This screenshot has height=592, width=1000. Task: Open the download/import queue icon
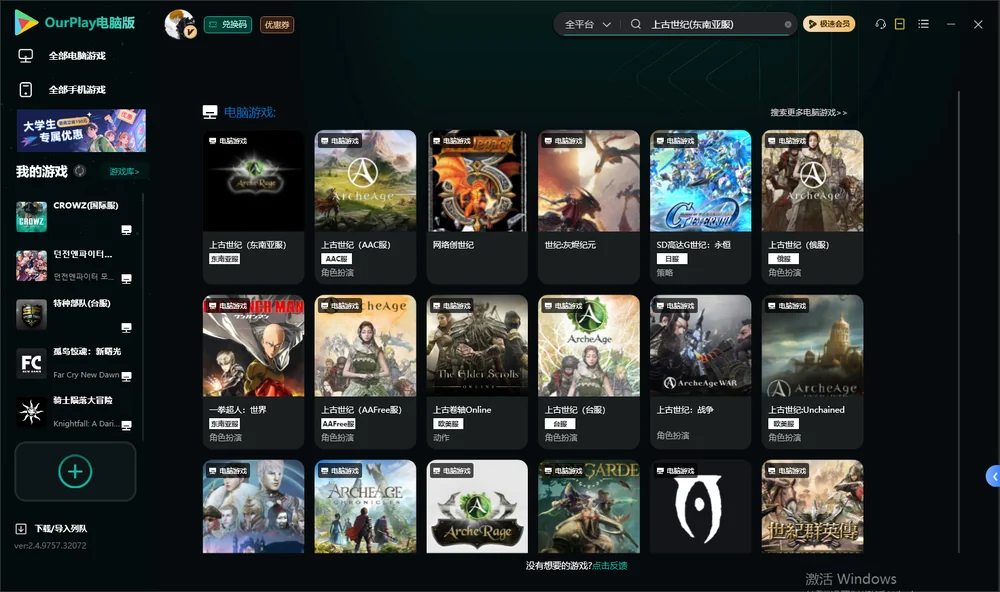[x=21, y=529]
